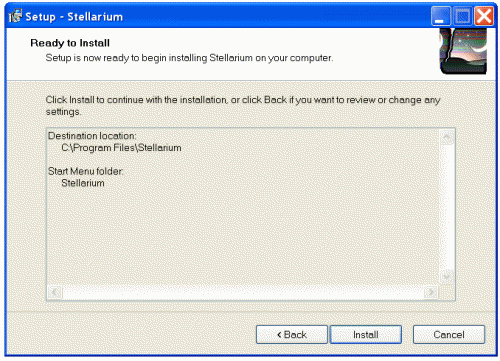Image resolution: width=500 pixels, height=361 pixels.
Task: Click the vertical scrollbar track of summary box
Action: click(447, 207)
